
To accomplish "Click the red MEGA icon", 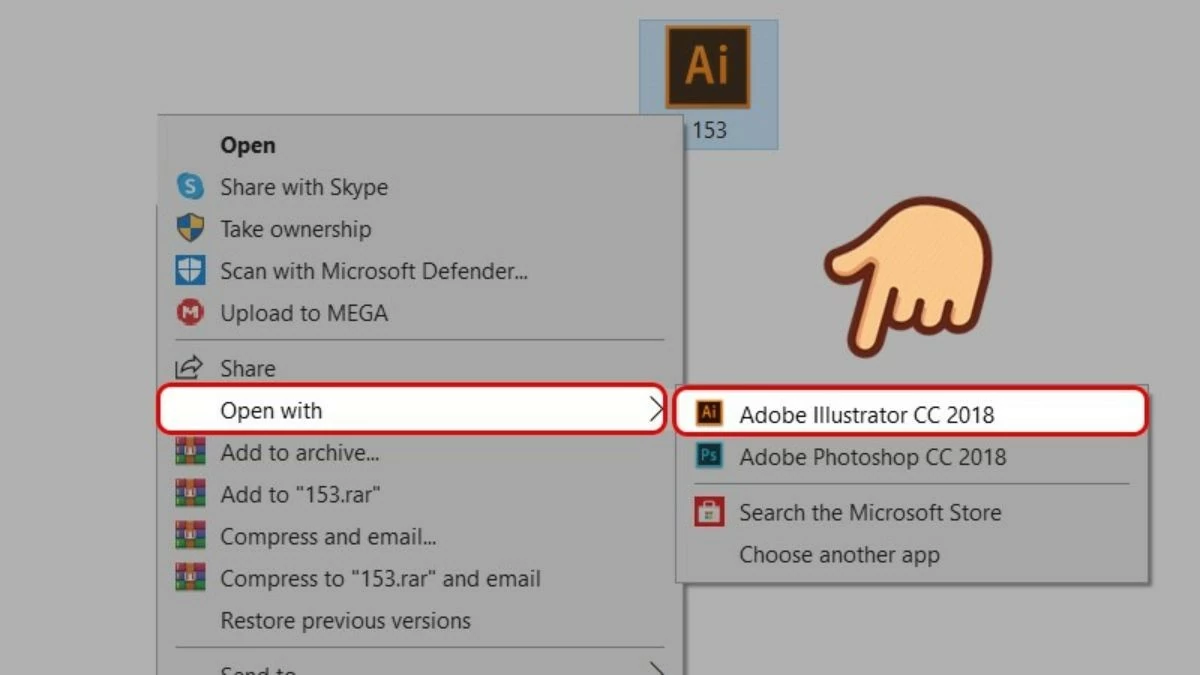I will point(190,313).
